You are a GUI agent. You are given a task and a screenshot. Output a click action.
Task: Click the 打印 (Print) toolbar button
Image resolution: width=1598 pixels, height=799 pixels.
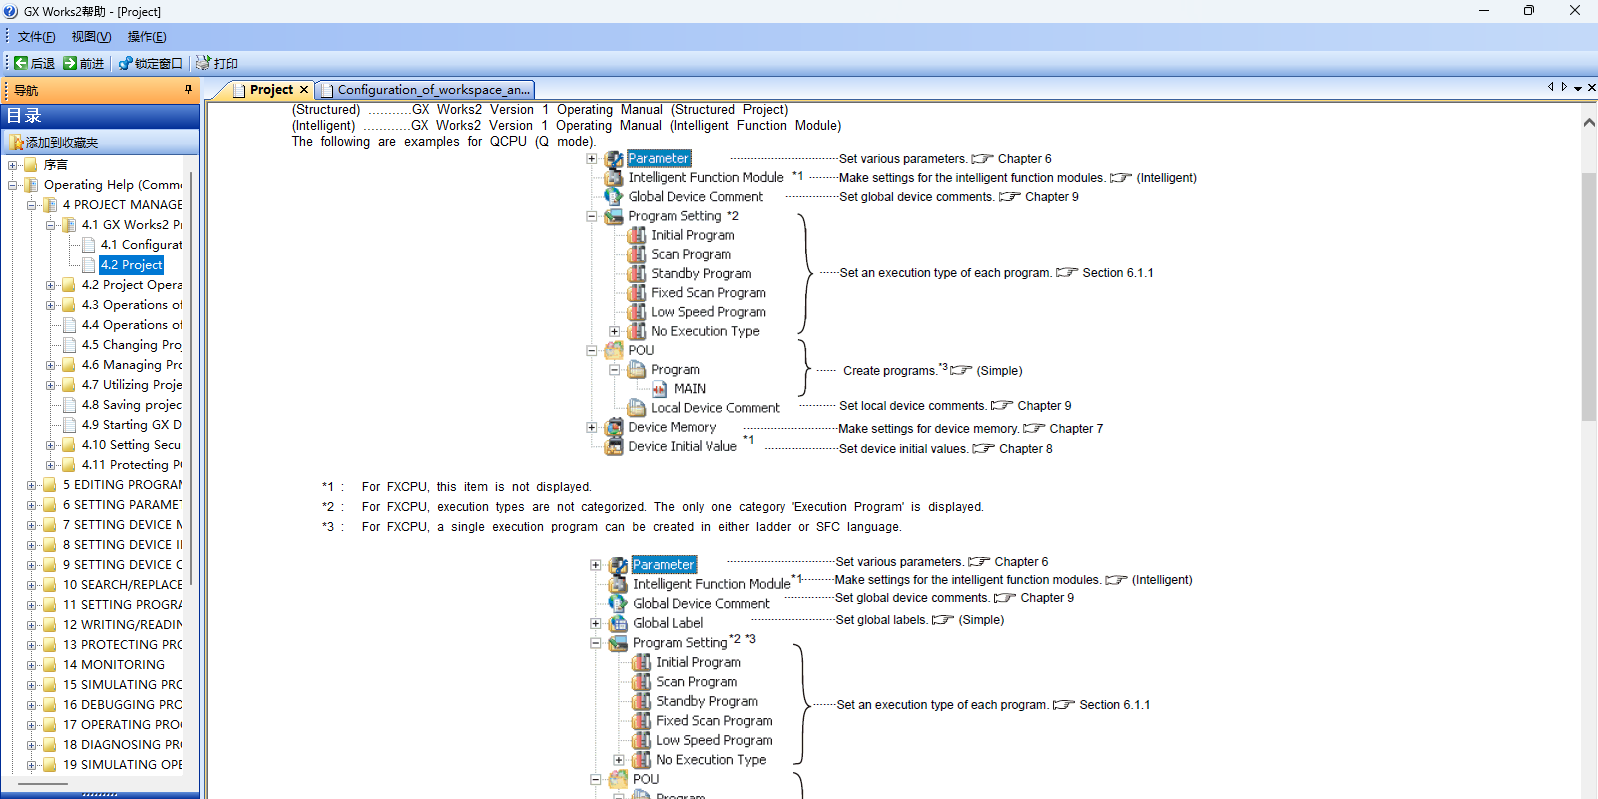(217, 63)
